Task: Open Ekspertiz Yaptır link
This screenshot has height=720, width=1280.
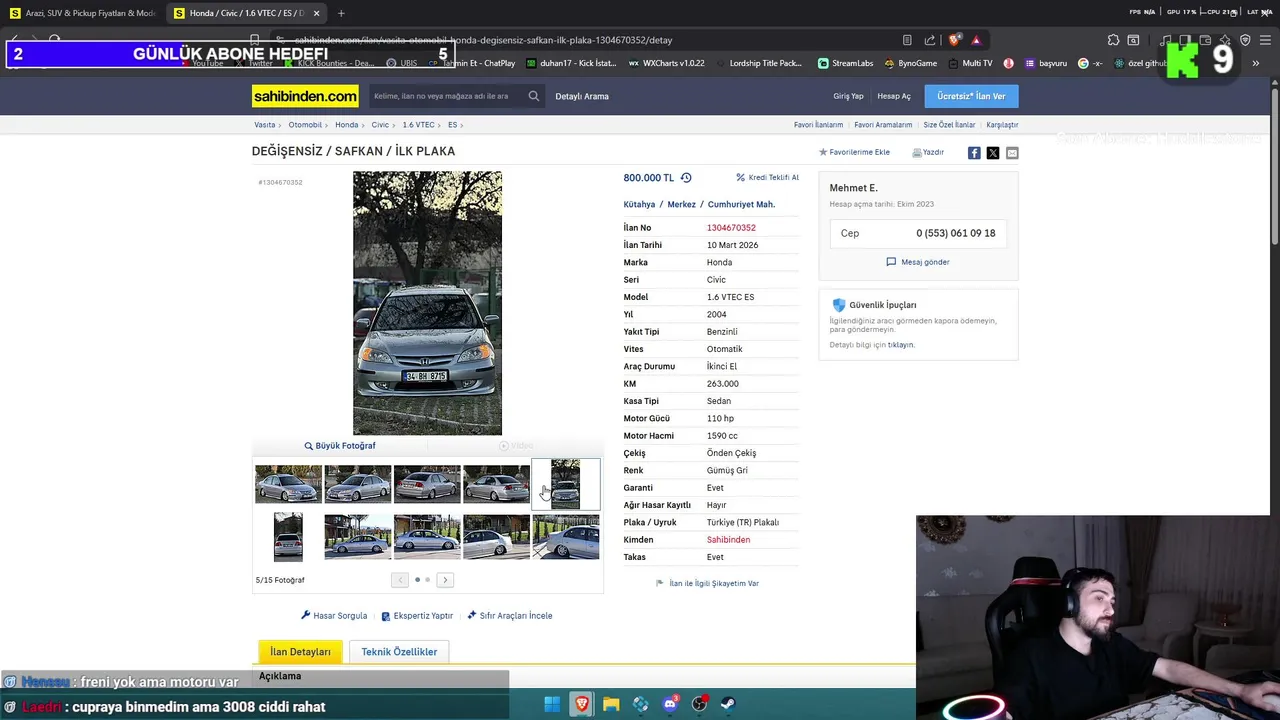Action: 417,616
